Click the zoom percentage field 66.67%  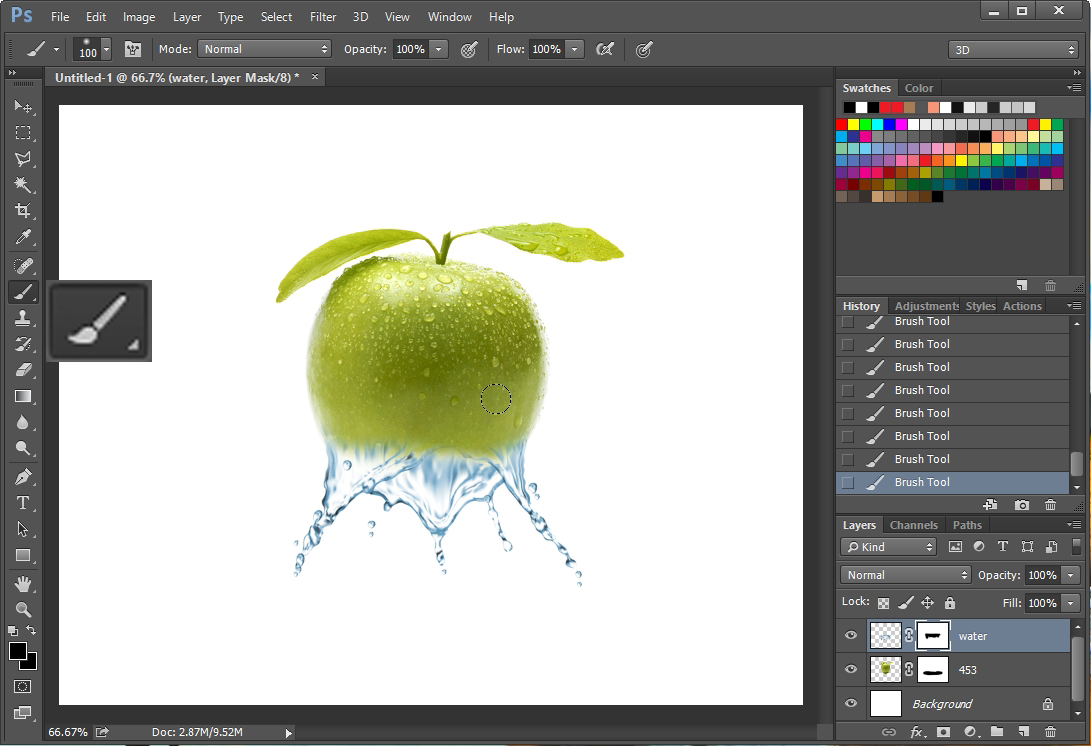[x=67, y=732]
